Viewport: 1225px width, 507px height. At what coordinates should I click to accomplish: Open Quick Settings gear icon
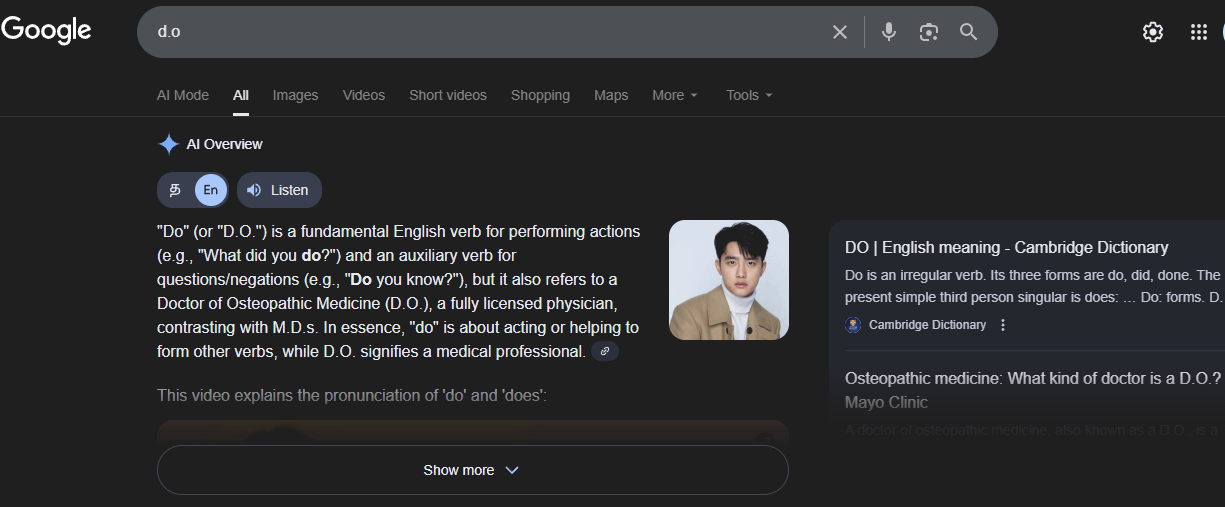[1153, 32]
